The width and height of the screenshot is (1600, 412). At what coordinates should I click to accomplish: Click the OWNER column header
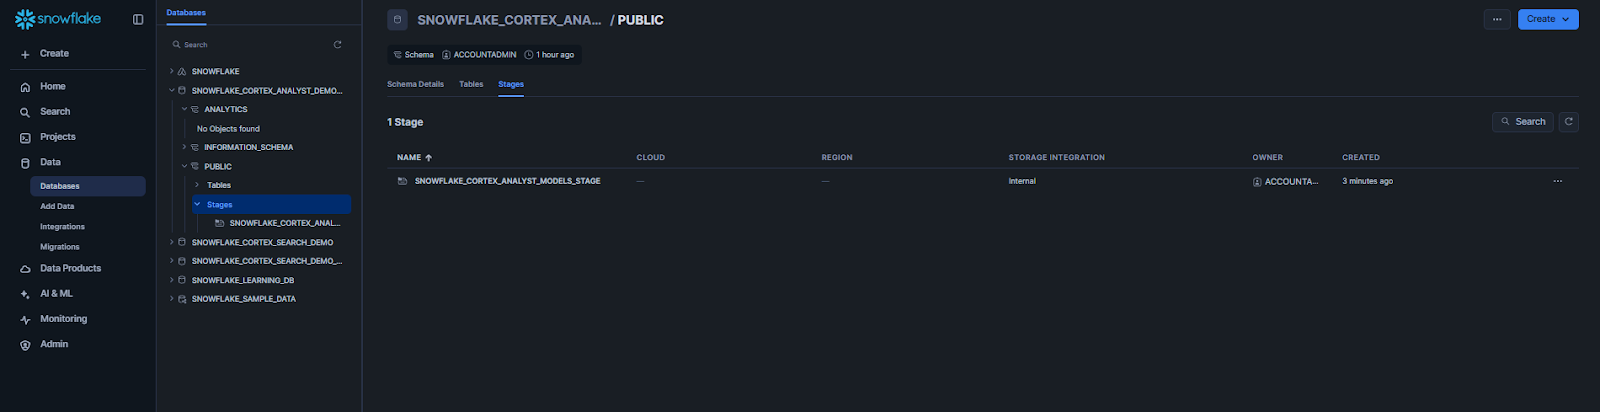coord(1267,158)
